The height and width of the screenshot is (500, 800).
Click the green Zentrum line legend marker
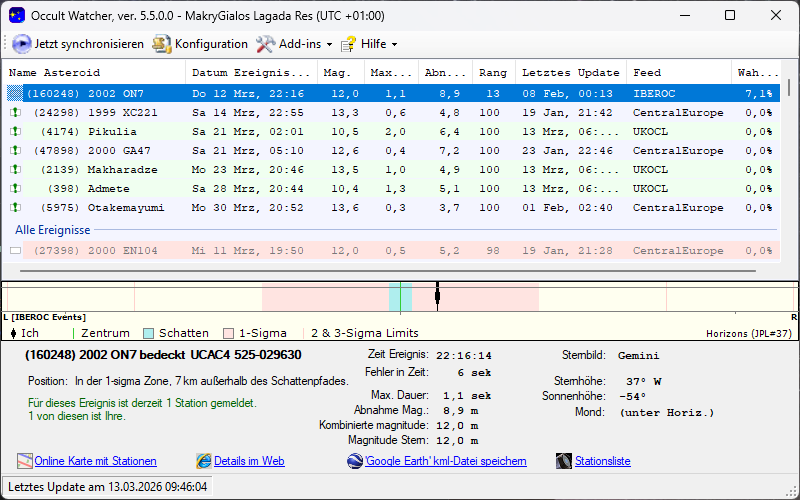(74, 334)
